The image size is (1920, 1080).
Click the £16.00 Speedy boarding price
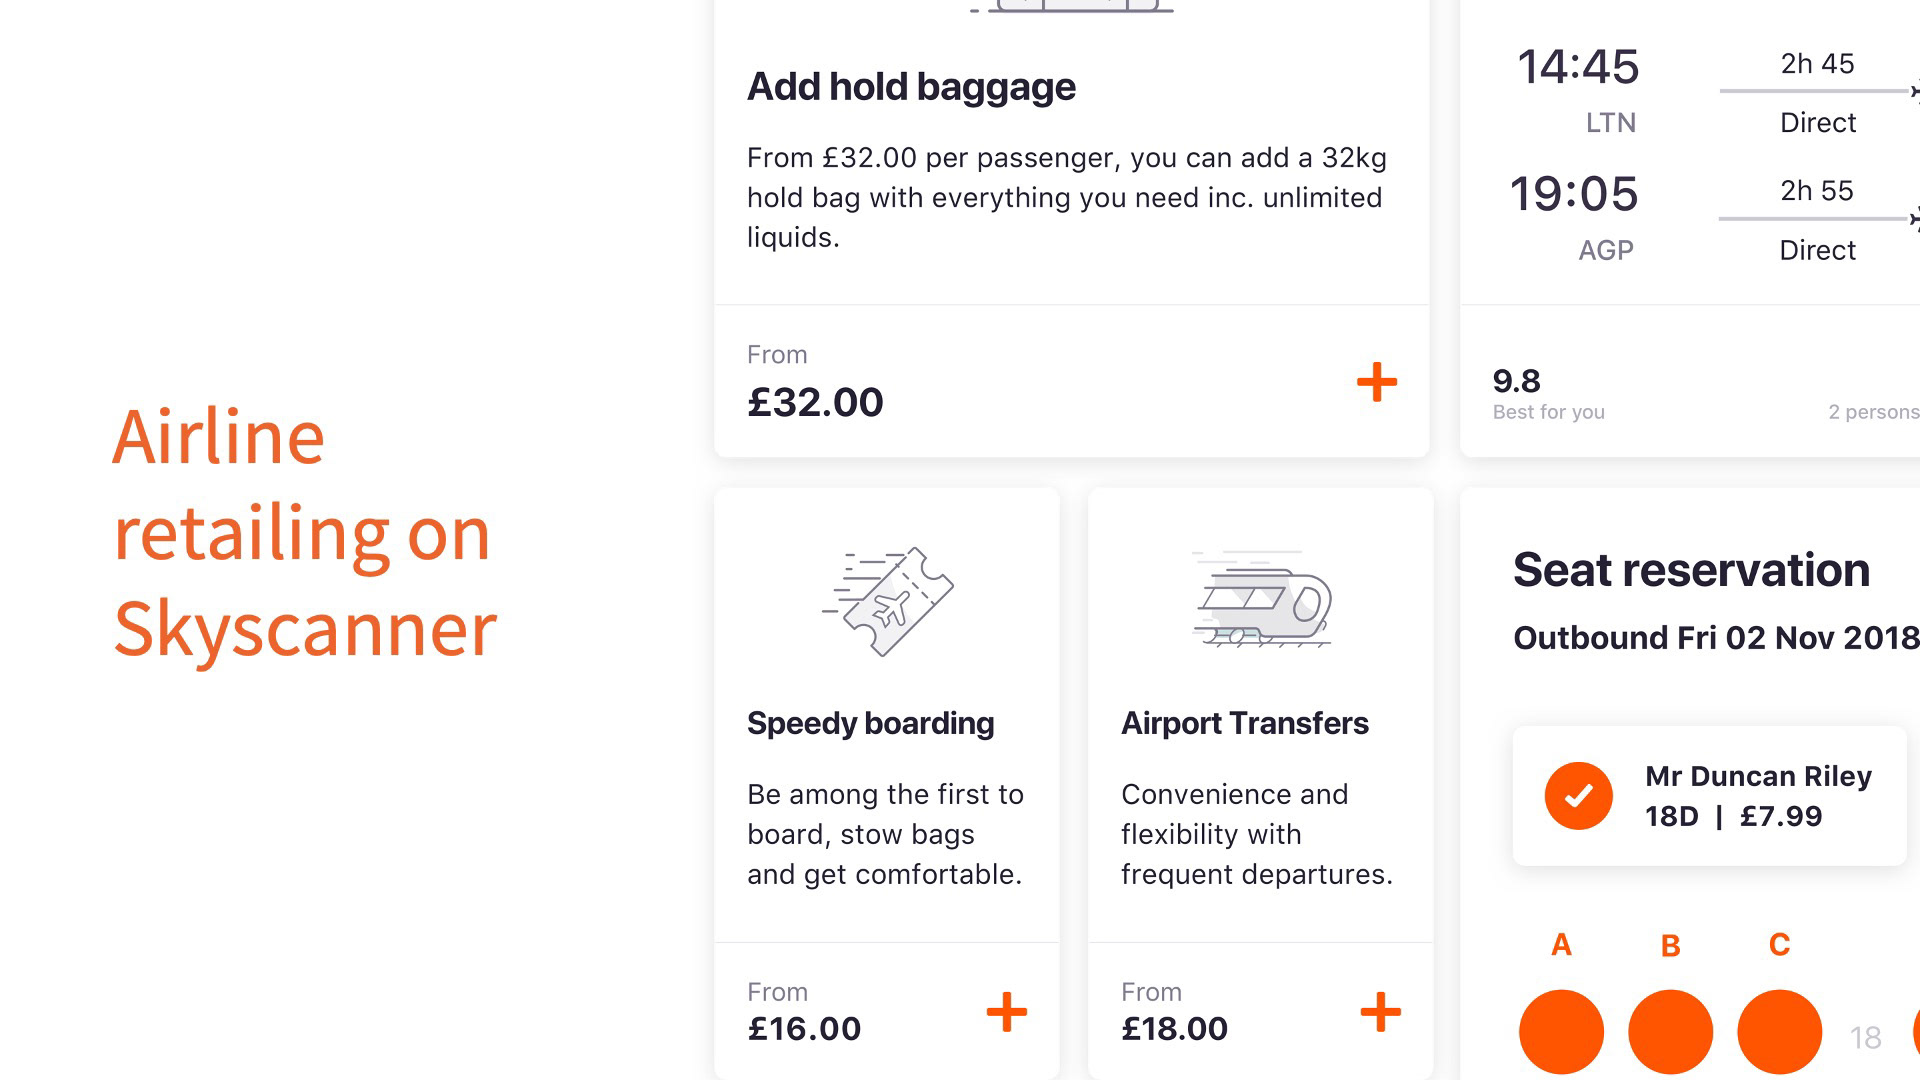(x=804, y=1028)
